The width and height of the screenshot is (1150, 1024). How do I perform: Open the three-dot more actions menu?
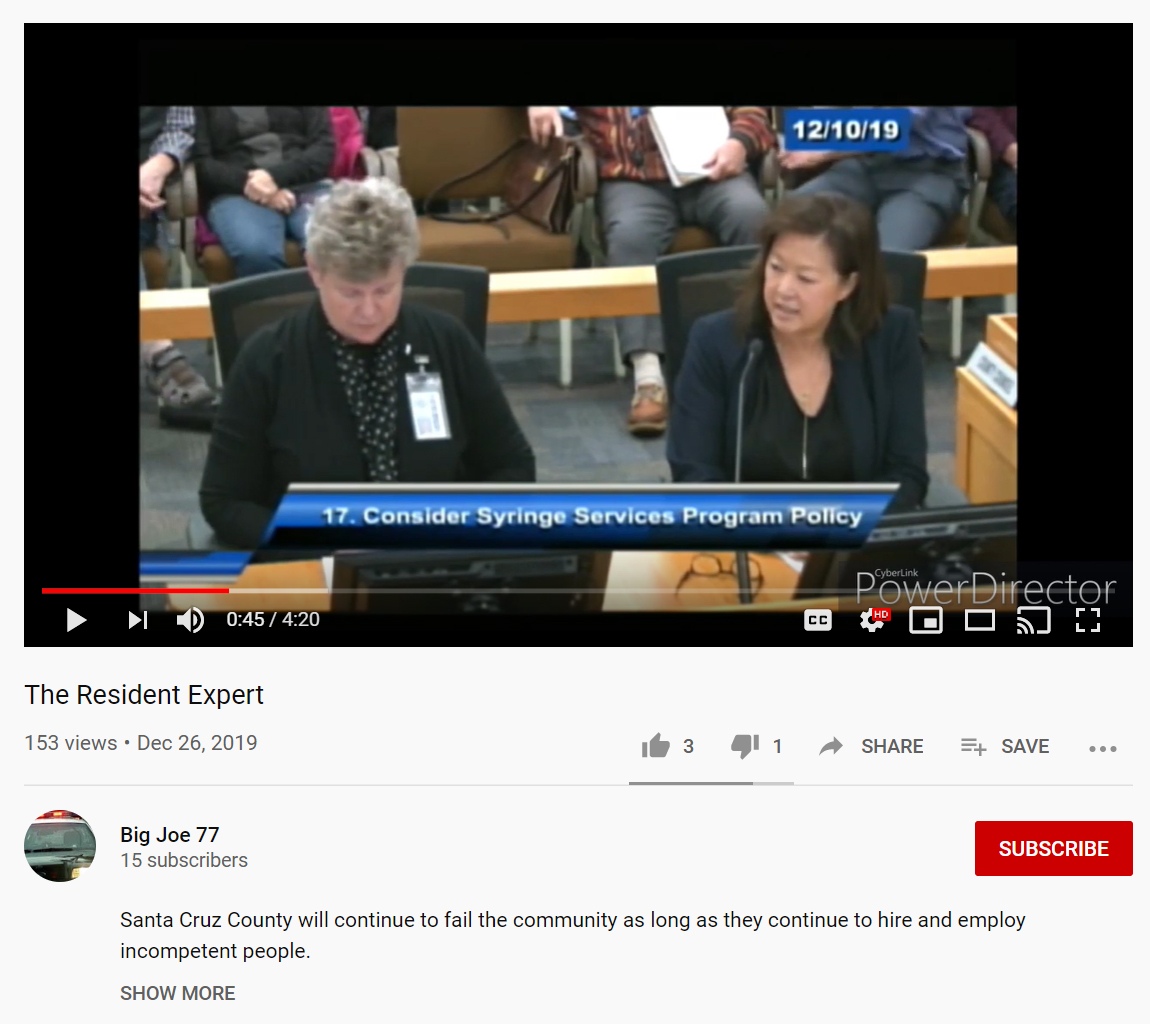(x=1102, y=748)
